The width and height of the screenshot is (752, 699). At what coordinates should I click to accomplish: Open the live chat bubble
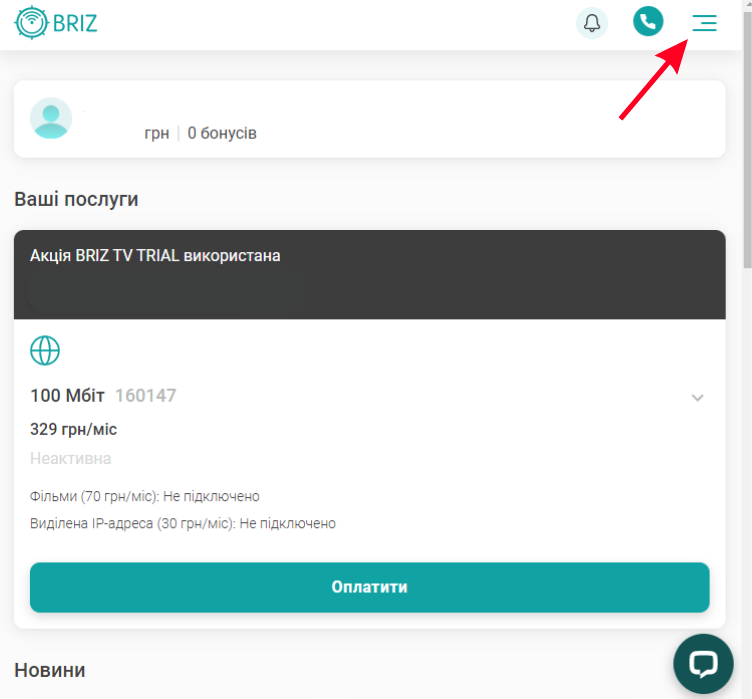coord(703,664)
